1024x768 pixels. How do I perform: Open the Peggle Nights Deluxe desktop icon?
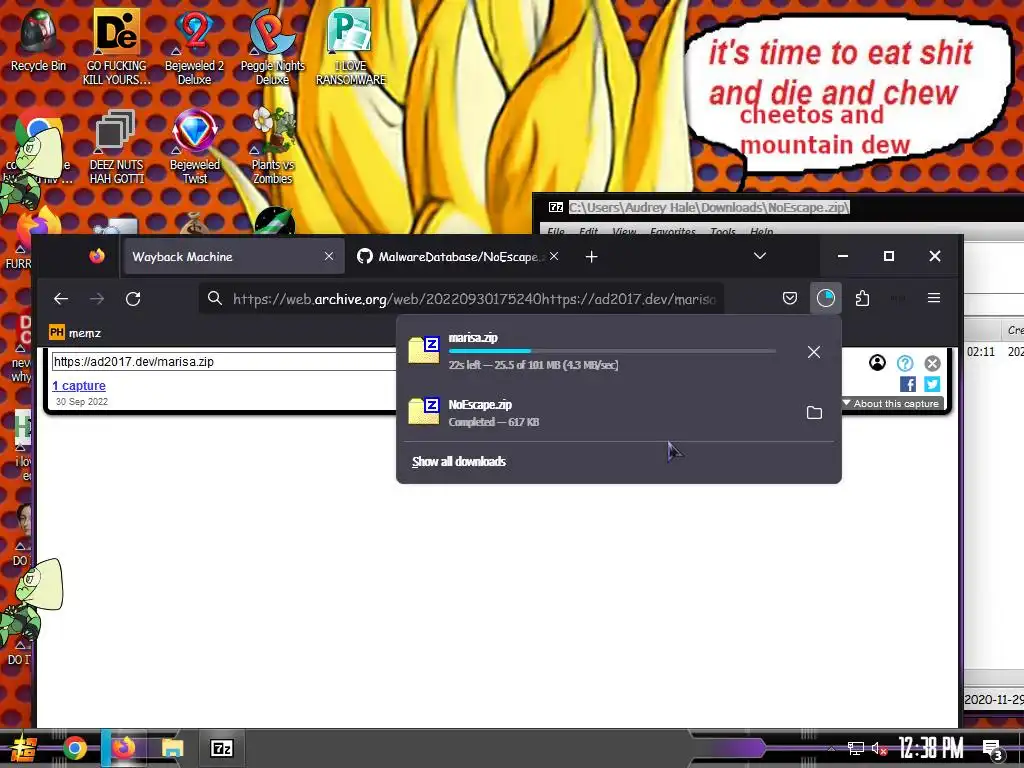[272, 47]
